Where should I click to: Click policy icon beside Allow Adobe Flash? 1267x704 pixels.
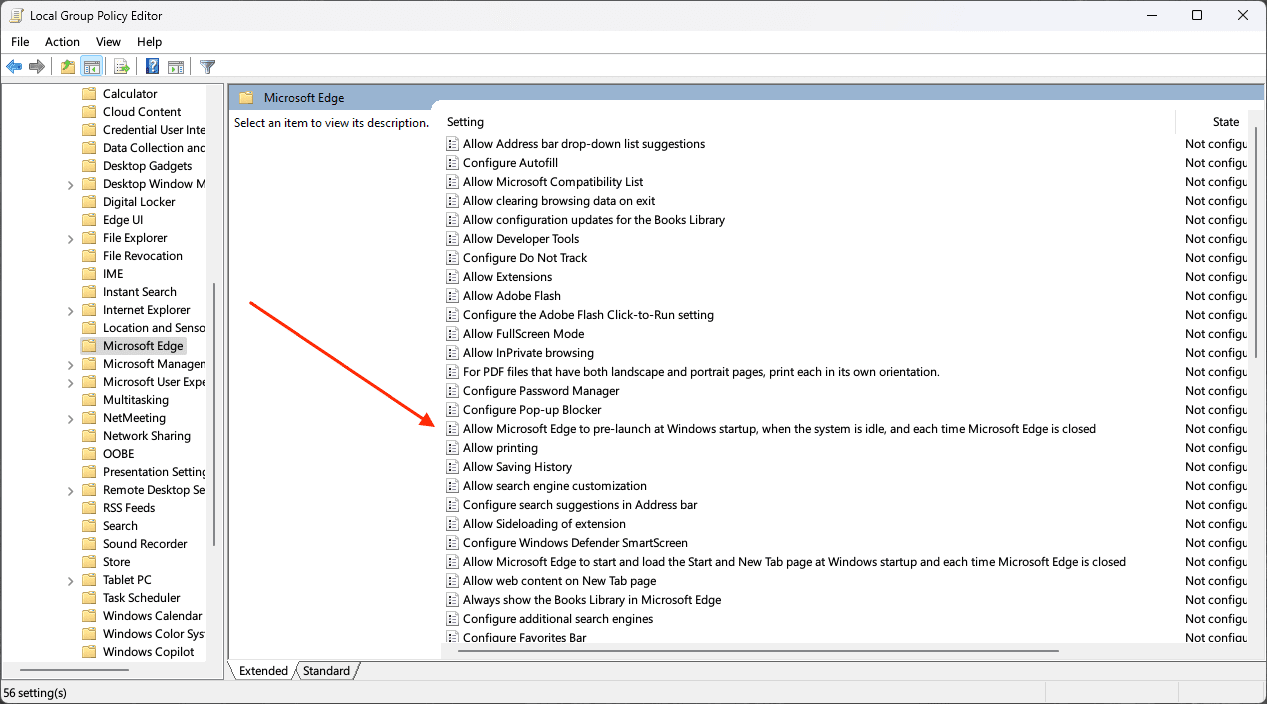pyautogui.click(x=453, y=296)
